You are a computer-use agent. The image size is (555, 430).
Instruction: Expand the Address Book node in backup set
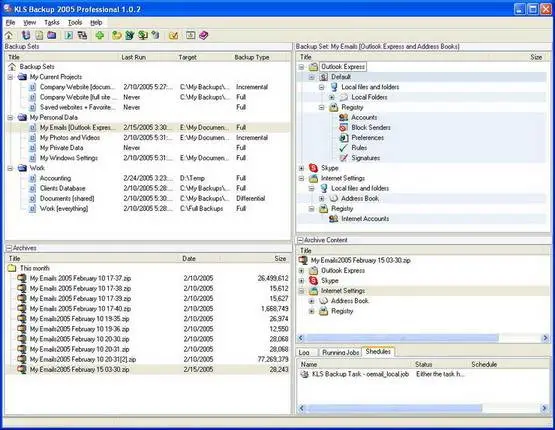[321, 199]
